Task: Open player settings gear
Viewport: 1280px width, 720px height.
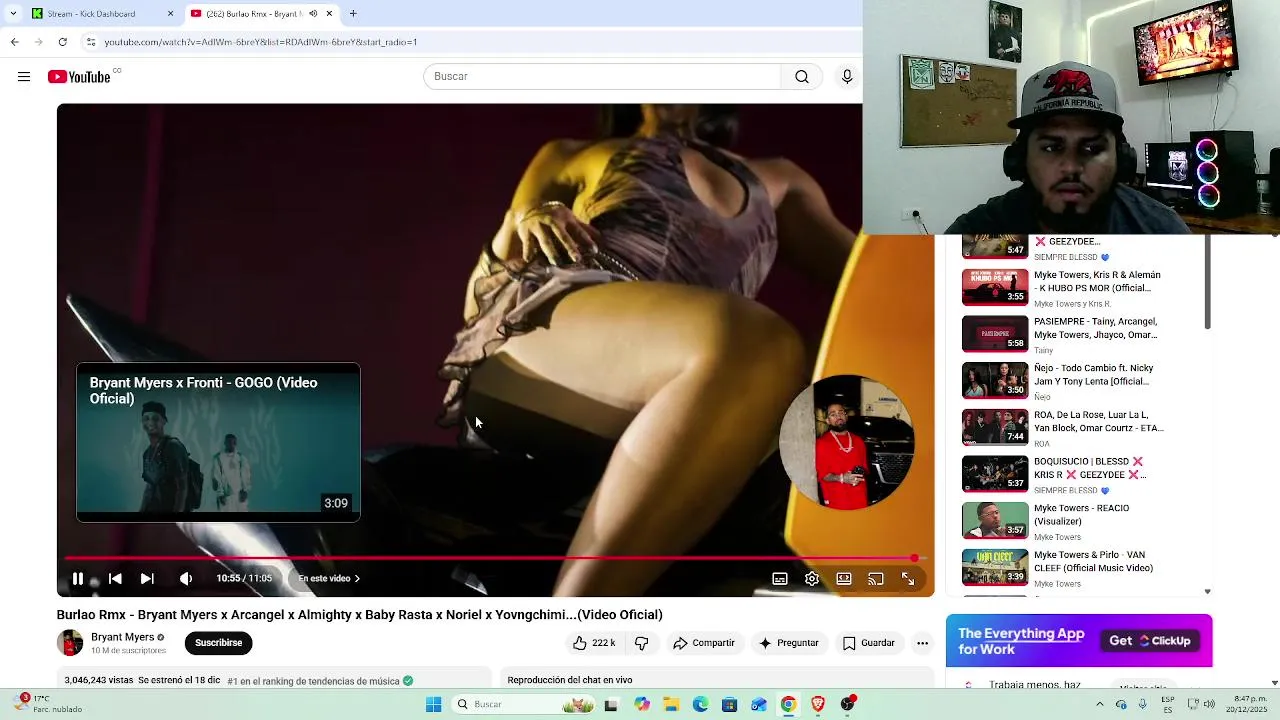Action: 812,578
